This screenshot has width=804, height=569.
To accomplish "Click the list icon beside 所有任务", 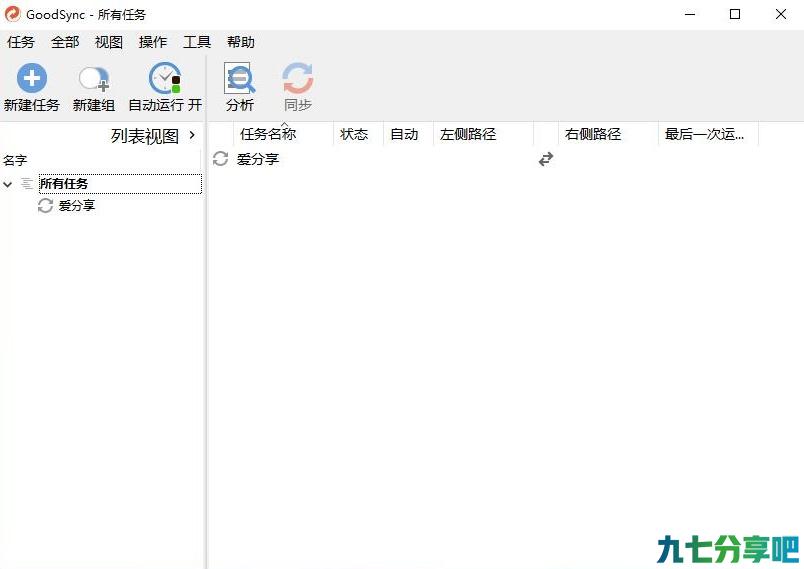I will click(x=27, y=184).
